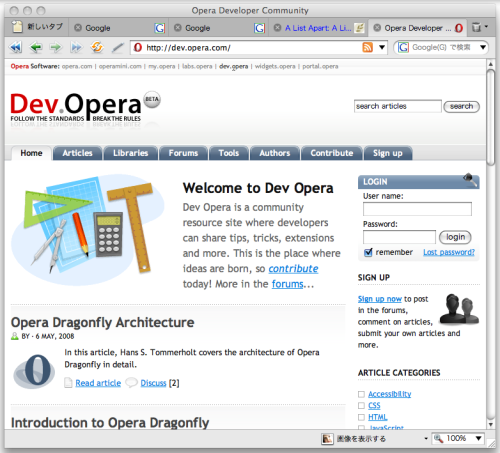Focus the Password input field
This screenshot has width=500, height=453.
click(399, 237)
